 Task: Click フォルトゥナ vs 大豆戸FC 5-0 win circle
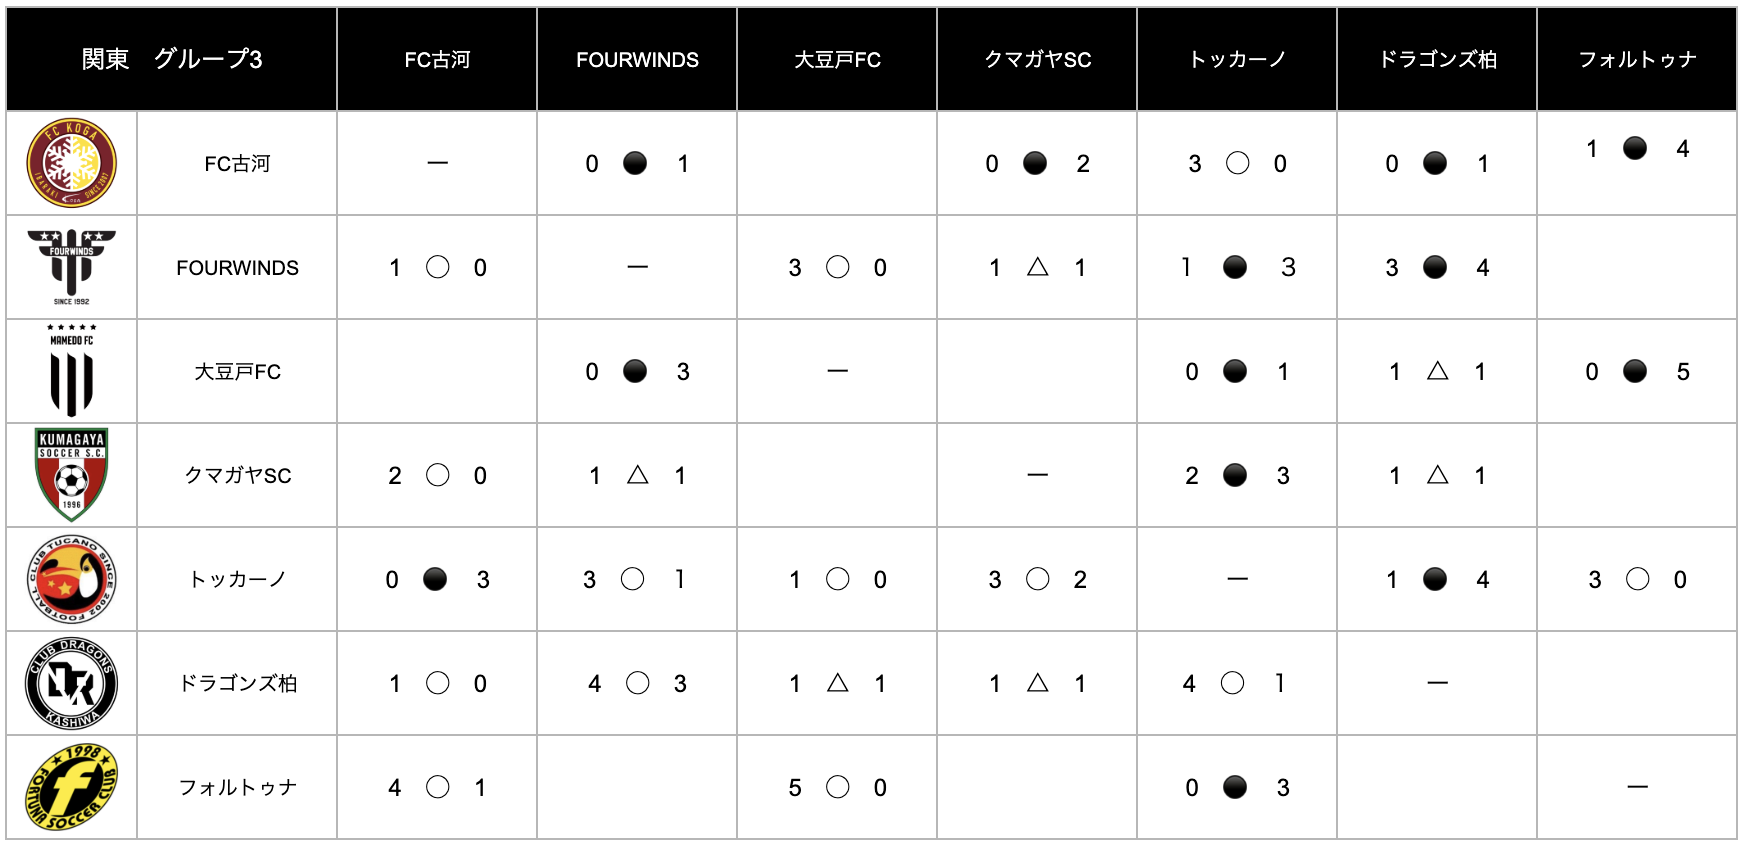[838, 787]
